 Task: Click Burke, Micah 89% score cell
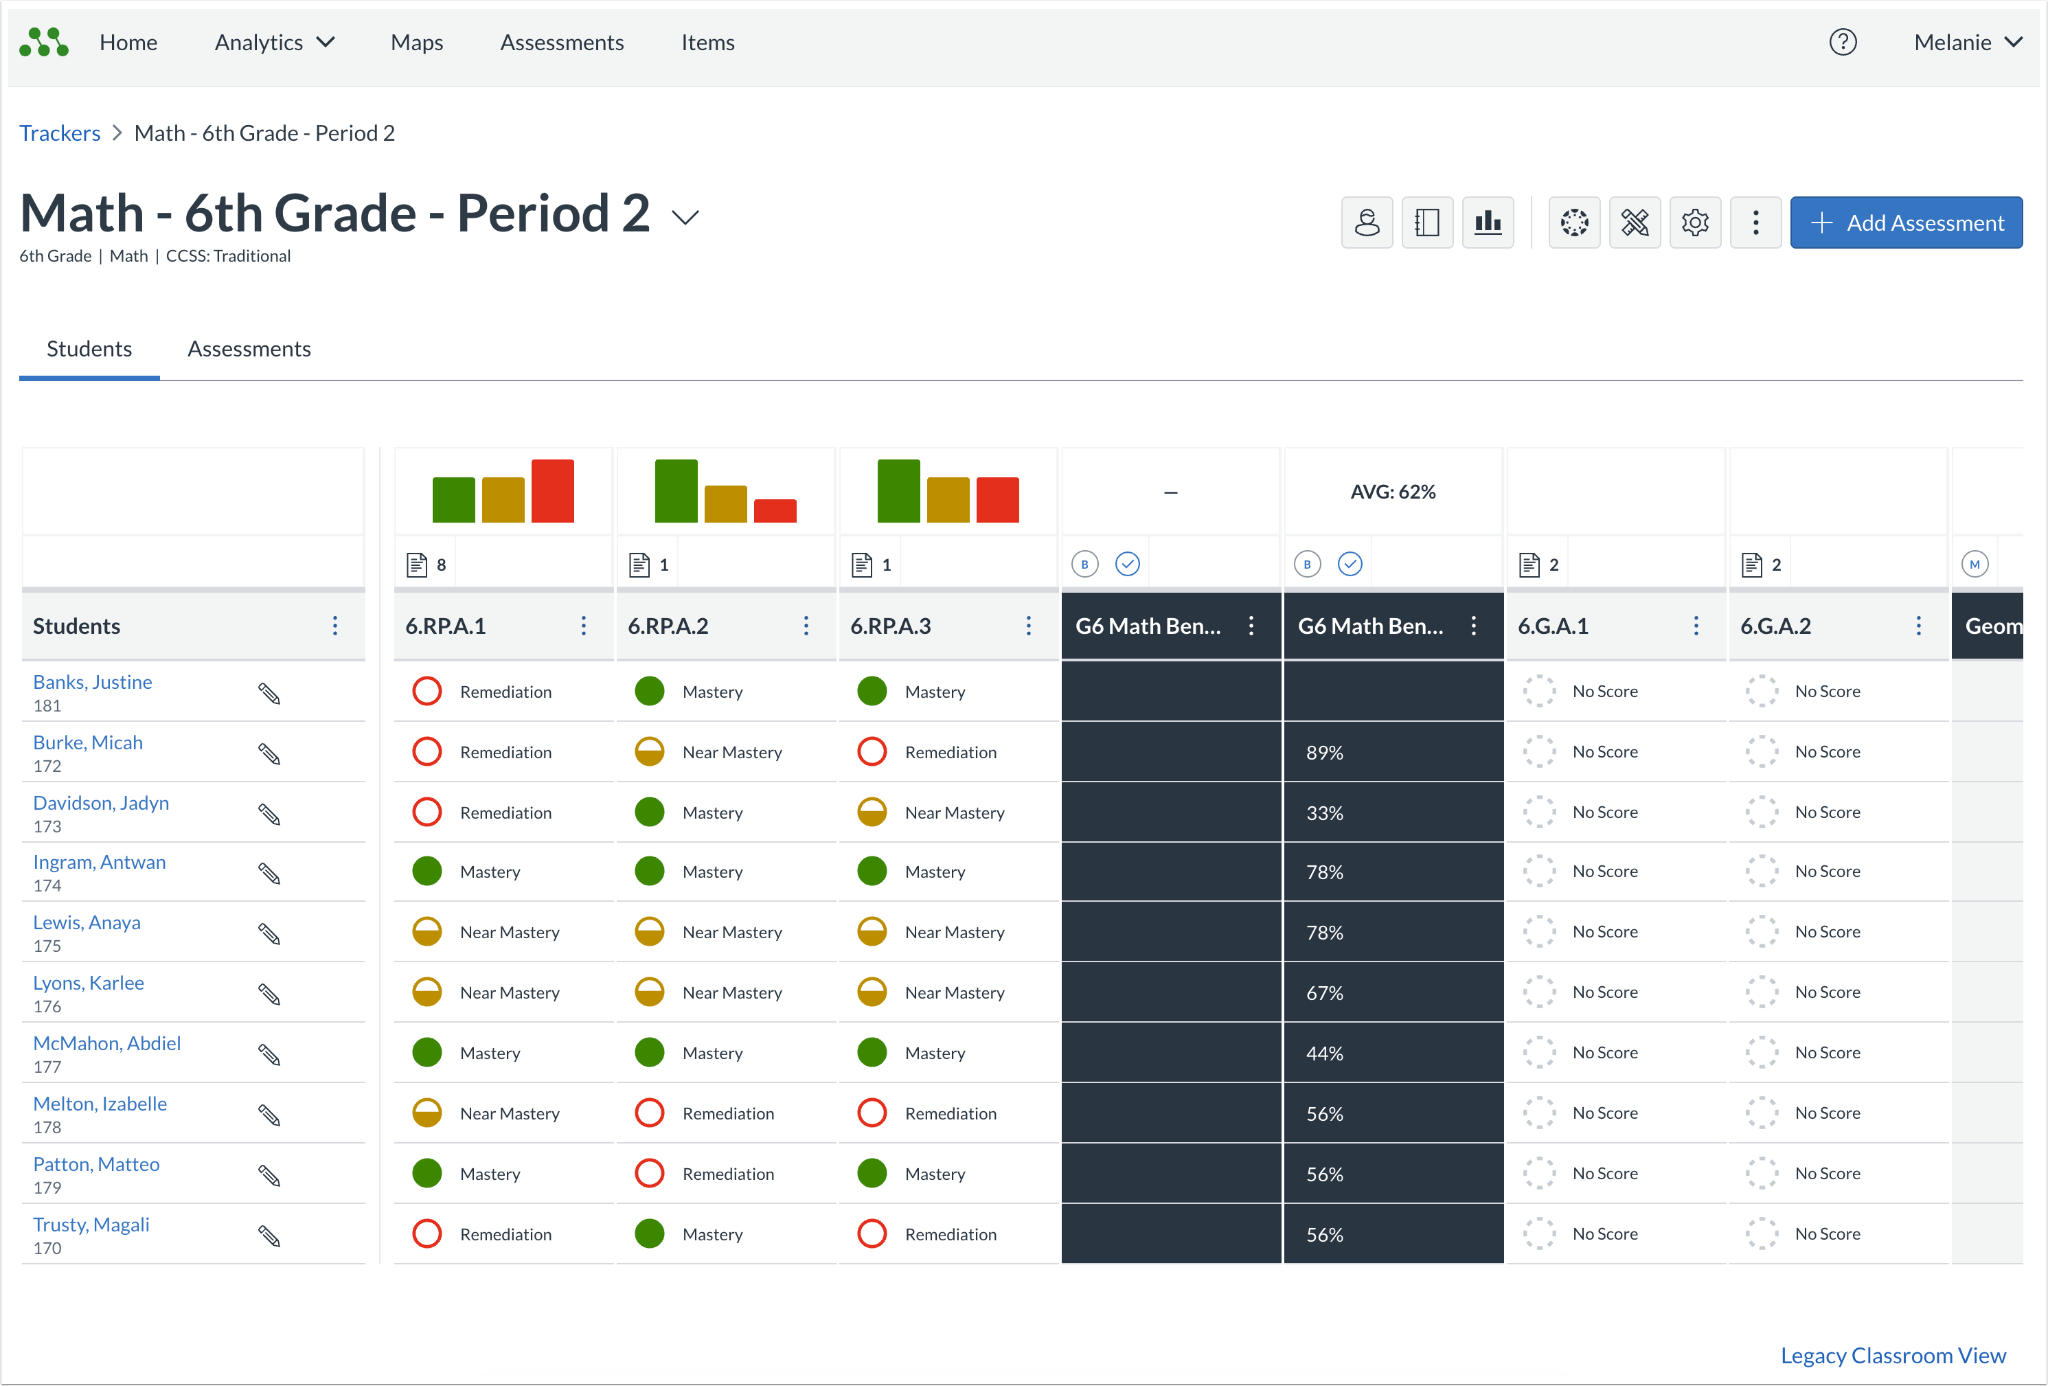point(1393,752)
